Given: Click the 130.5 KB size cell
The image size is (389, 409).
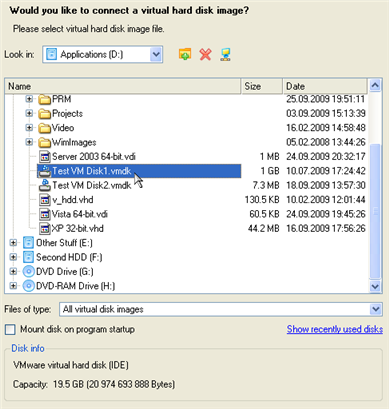Looking at the screenshot, I should 262,200.
